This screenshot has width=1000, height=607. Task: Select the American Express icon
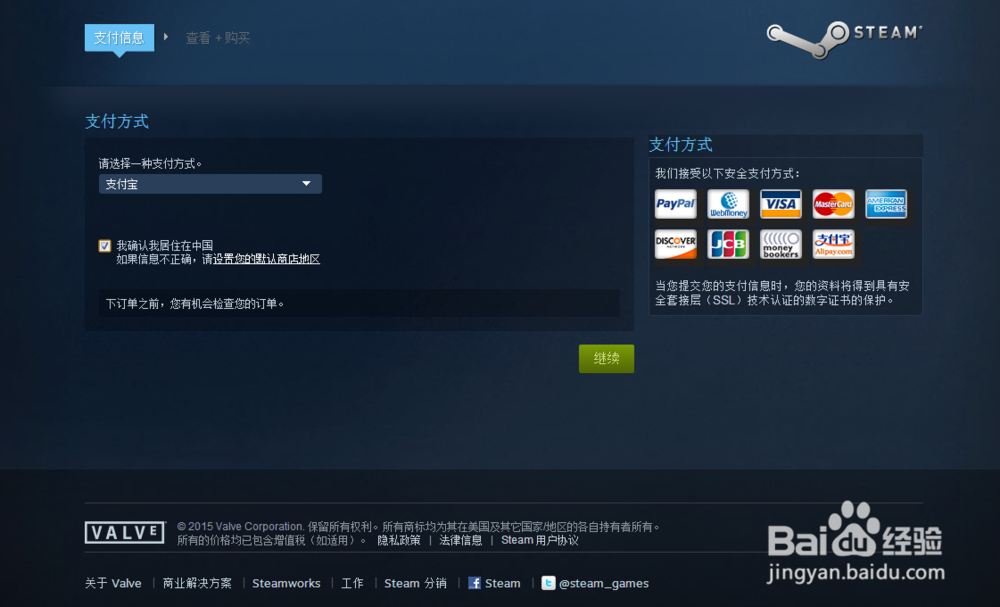[886, 204]
